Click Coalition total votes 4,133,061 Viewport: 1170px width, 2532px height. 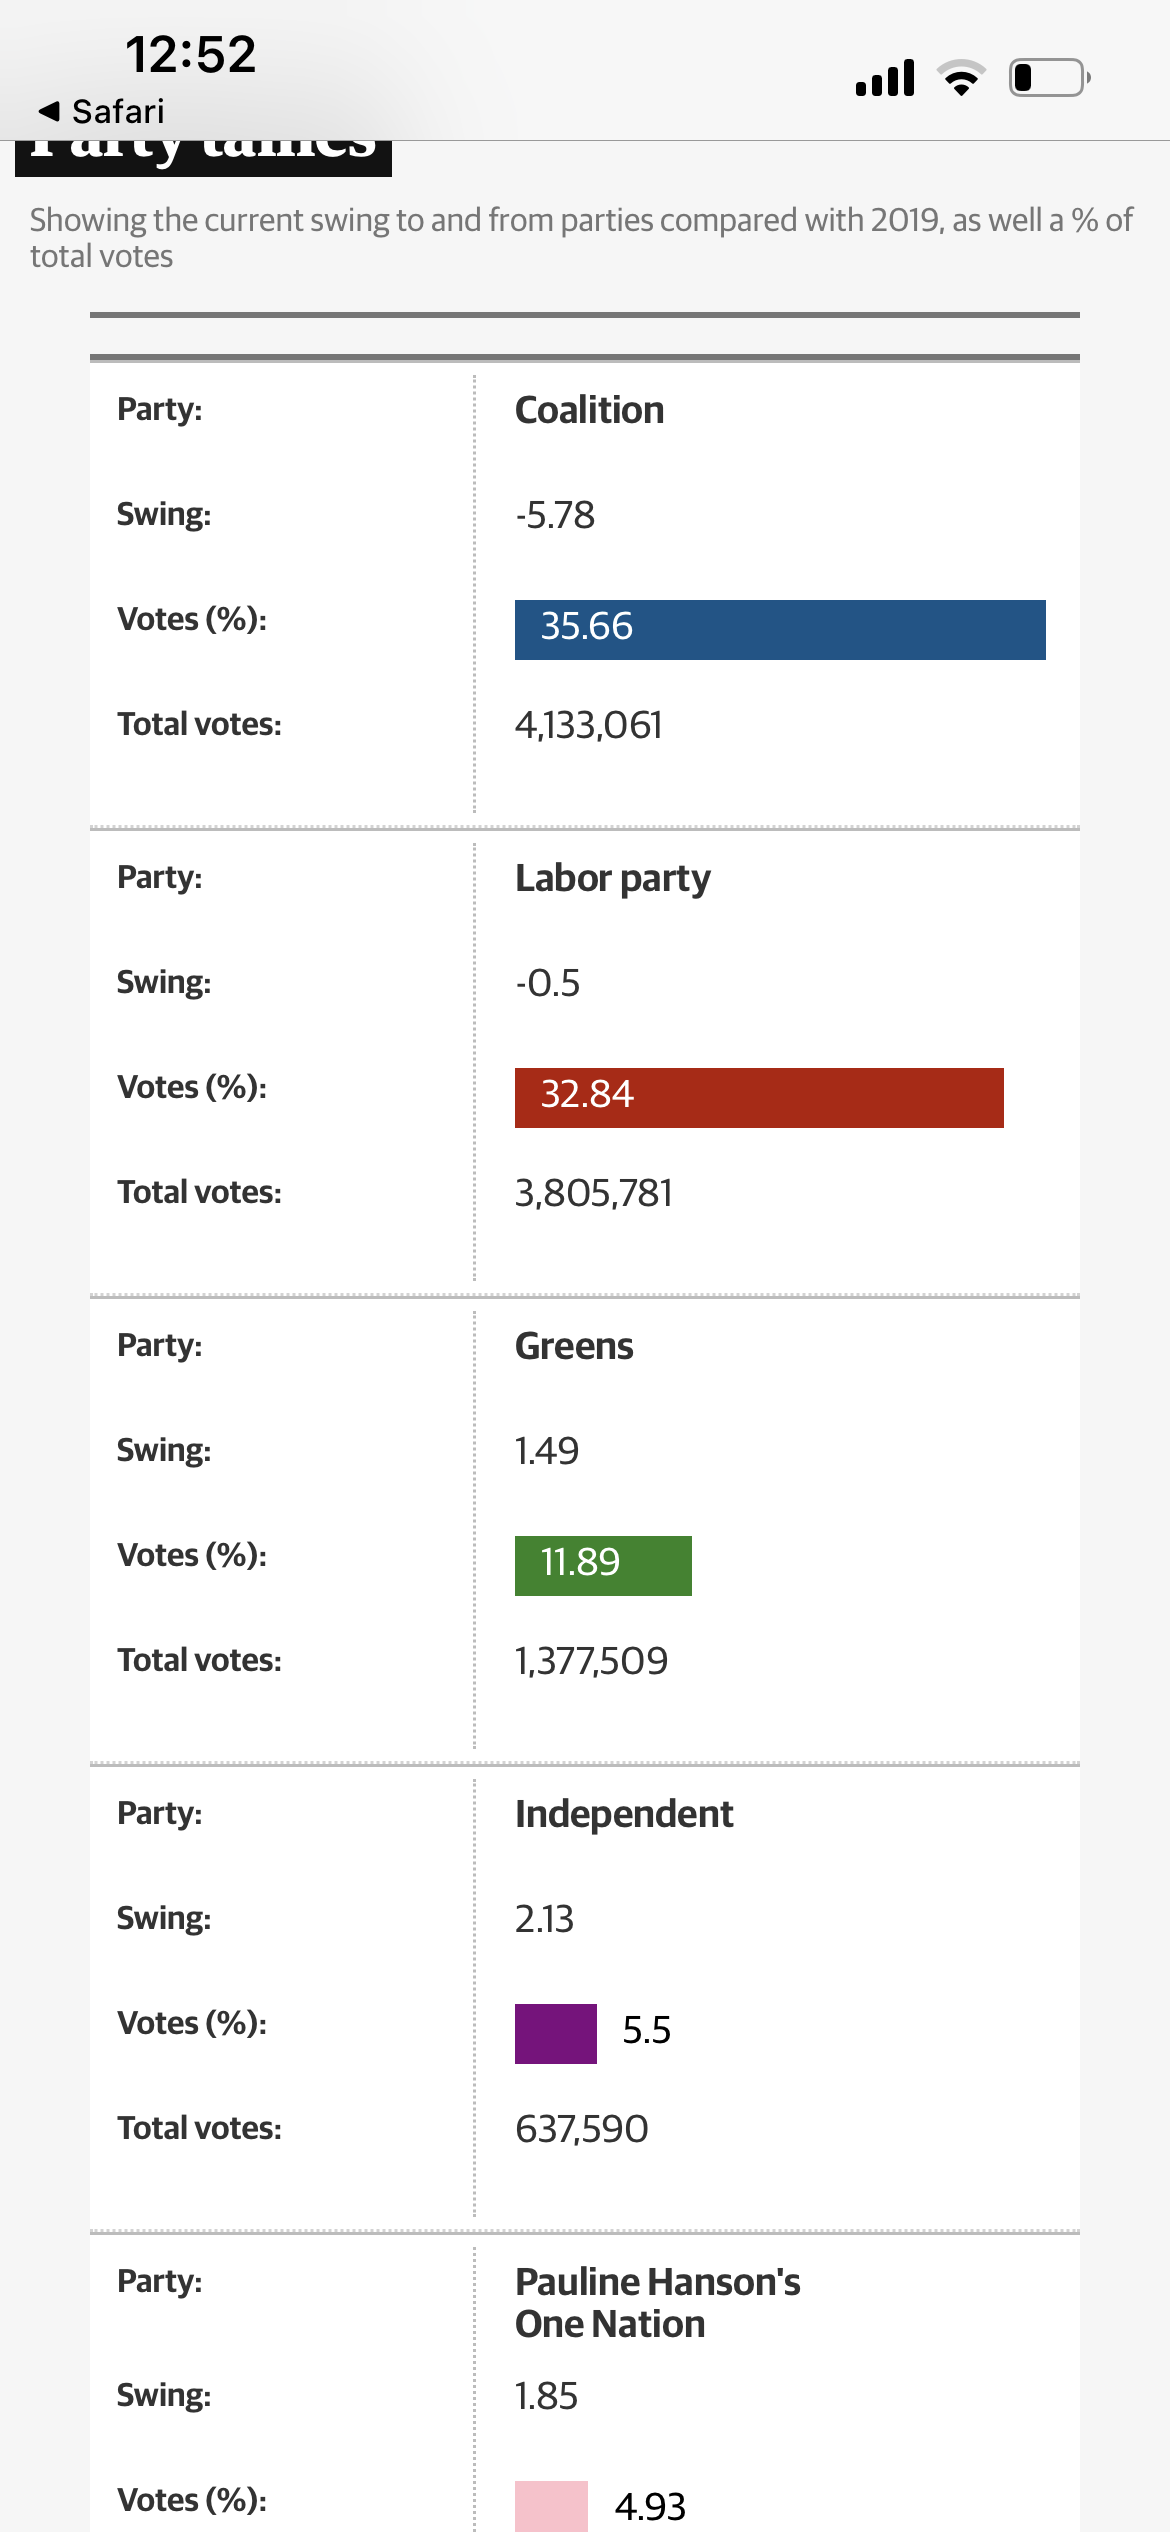588,725
